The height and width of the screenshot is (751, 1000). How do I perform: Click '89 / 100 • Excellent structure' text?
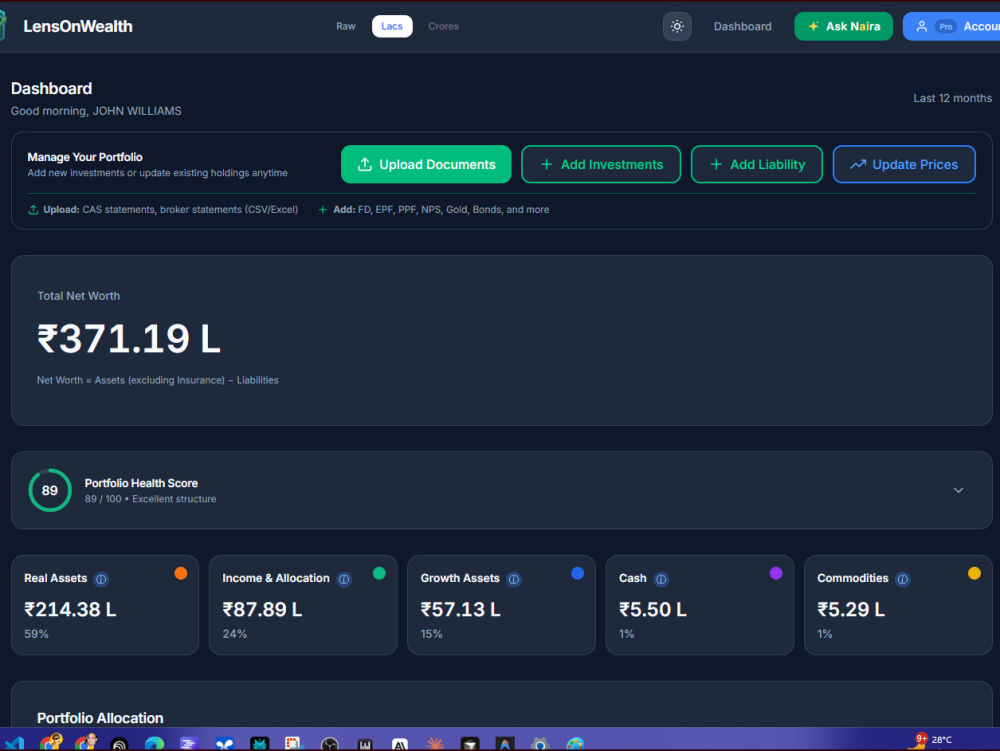point(151,499)
